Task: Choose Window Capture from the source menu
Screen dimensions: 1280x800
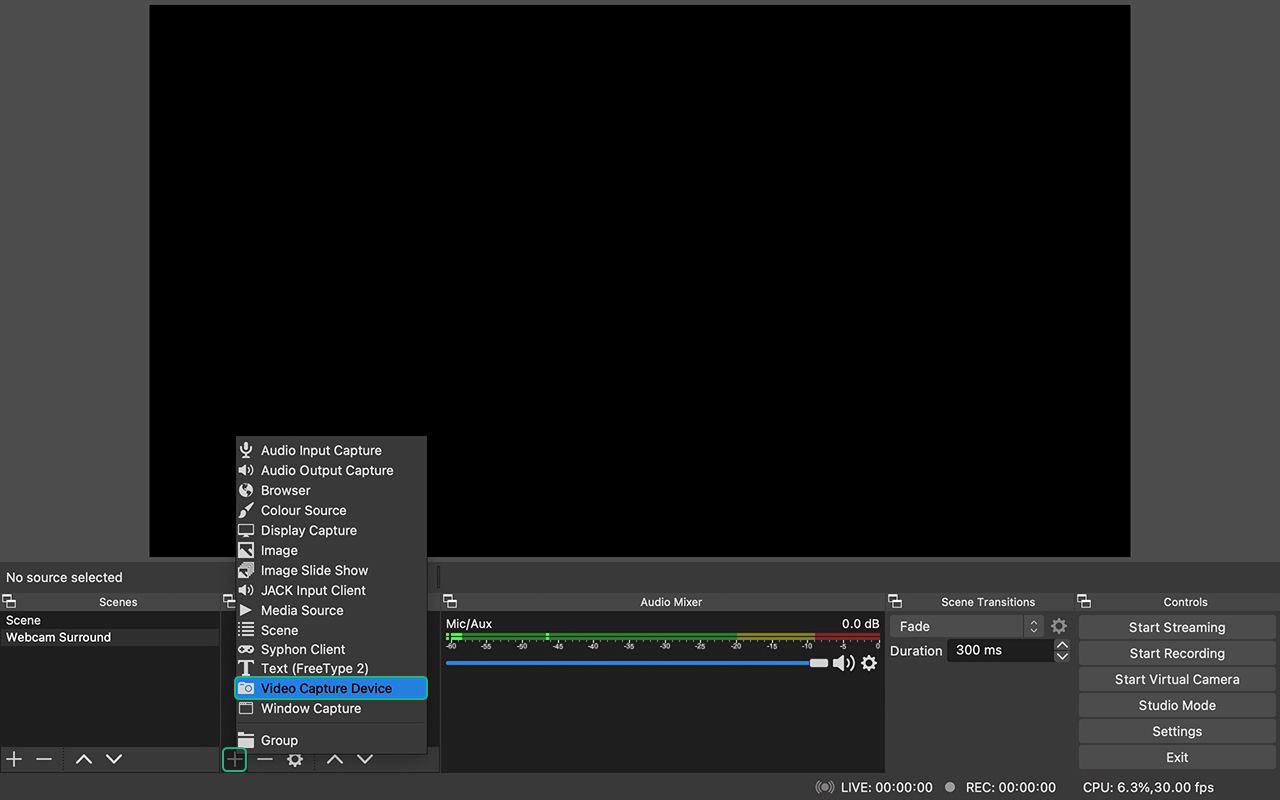Action: tap(331, 708)
